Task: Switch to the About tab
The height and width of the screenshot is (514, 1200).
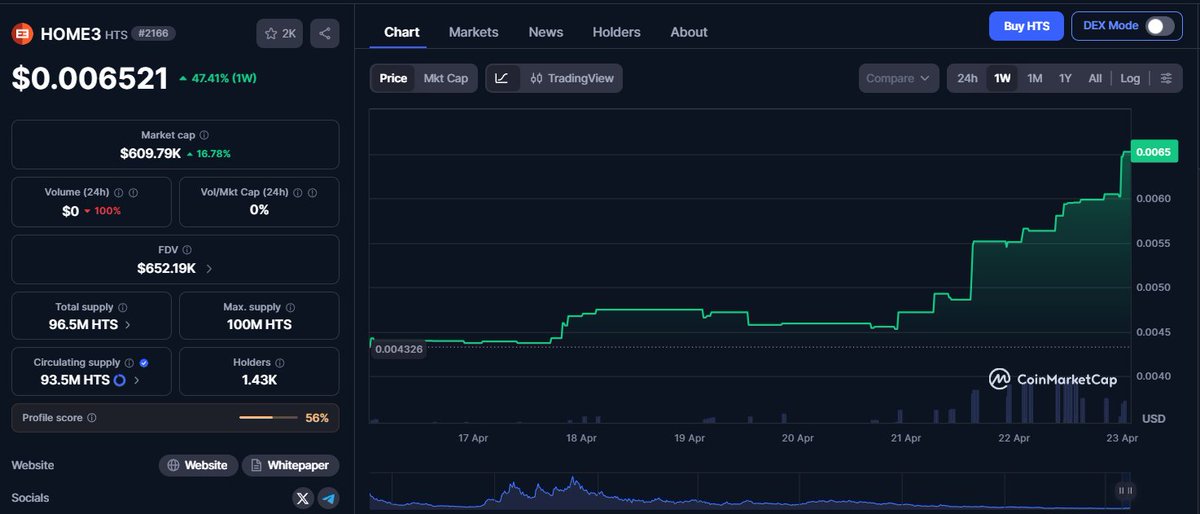Action: (689, 32)
